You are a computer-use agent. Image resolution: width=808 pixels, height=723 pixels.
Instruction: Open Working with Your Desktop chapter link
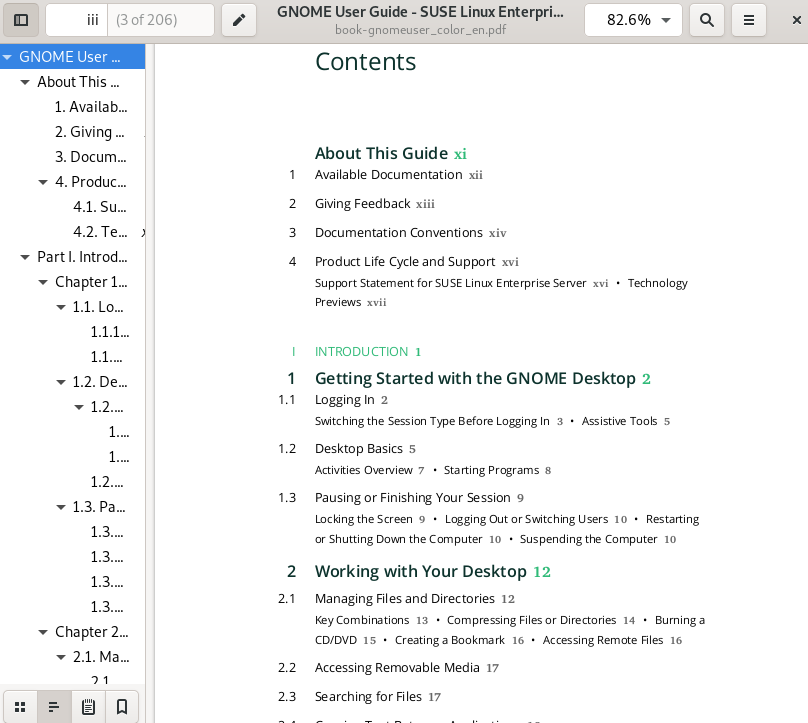coord(420,572)
